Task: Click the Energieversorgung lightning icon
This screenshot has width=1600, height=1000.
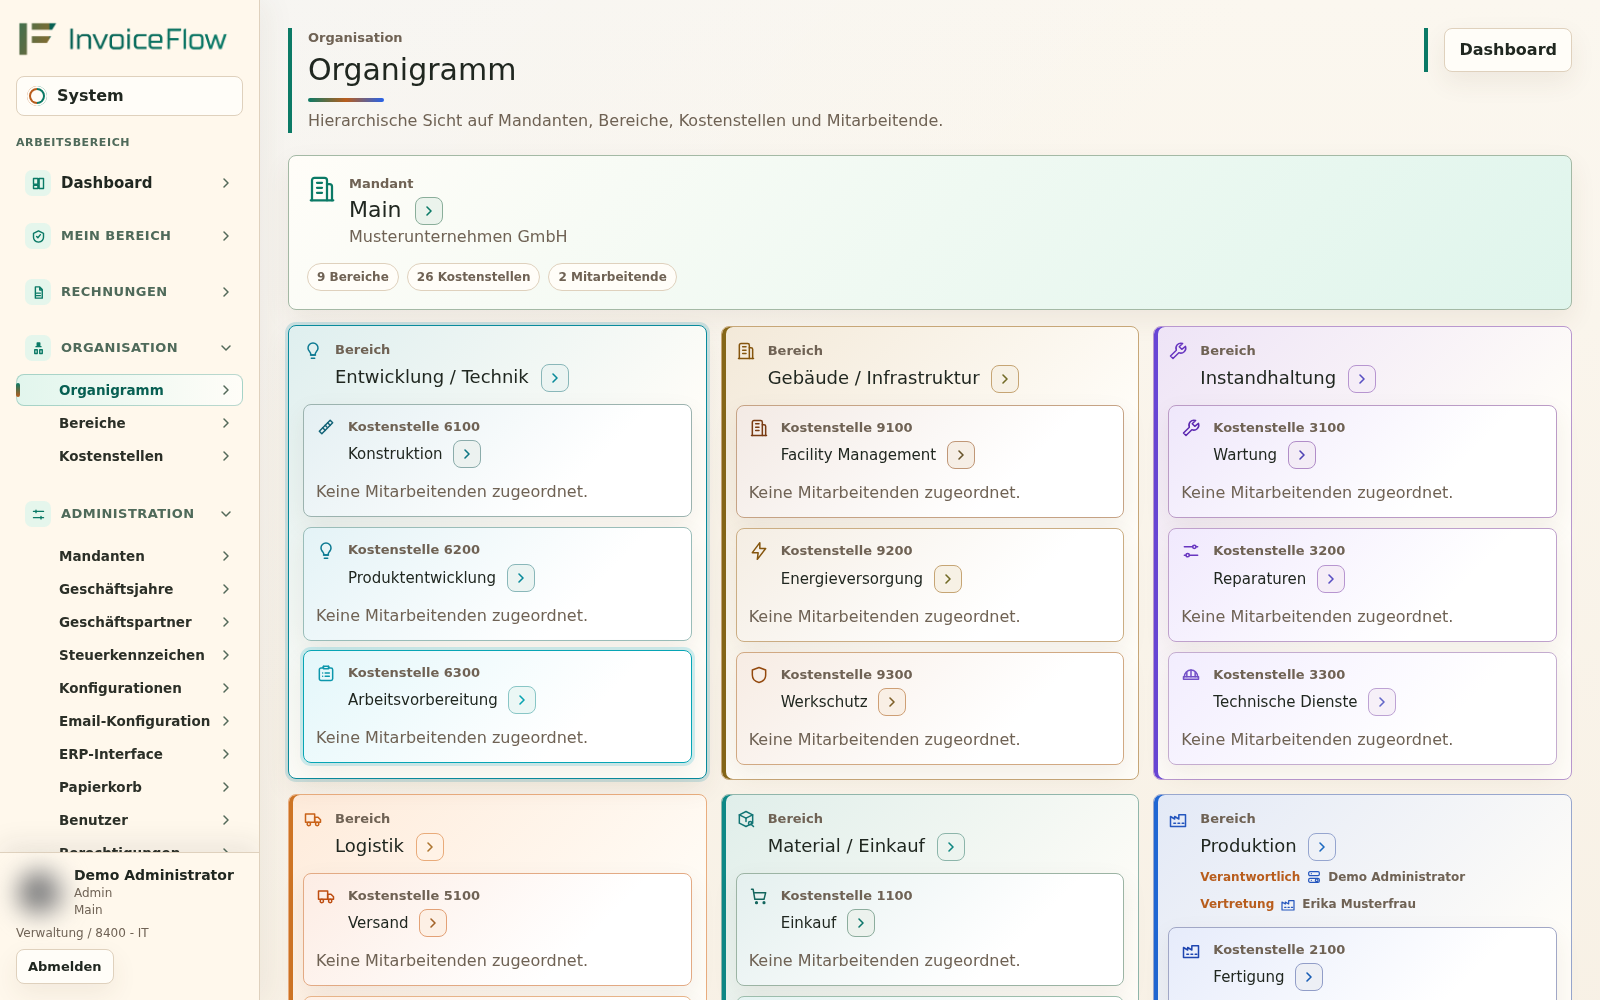Action: 759,551
